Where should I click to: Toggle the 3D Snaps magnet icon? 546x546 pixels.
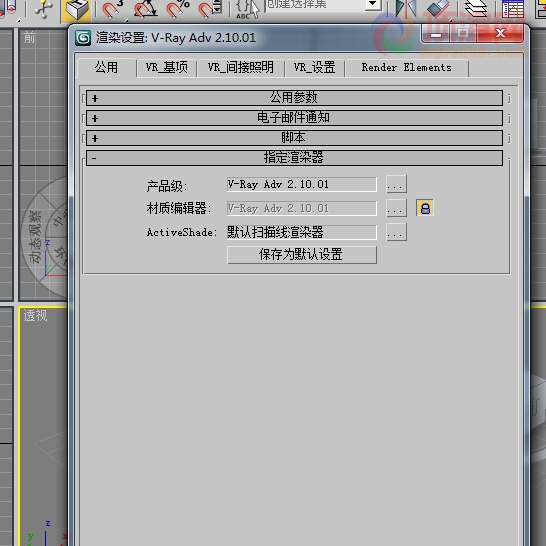click(112, 9)
